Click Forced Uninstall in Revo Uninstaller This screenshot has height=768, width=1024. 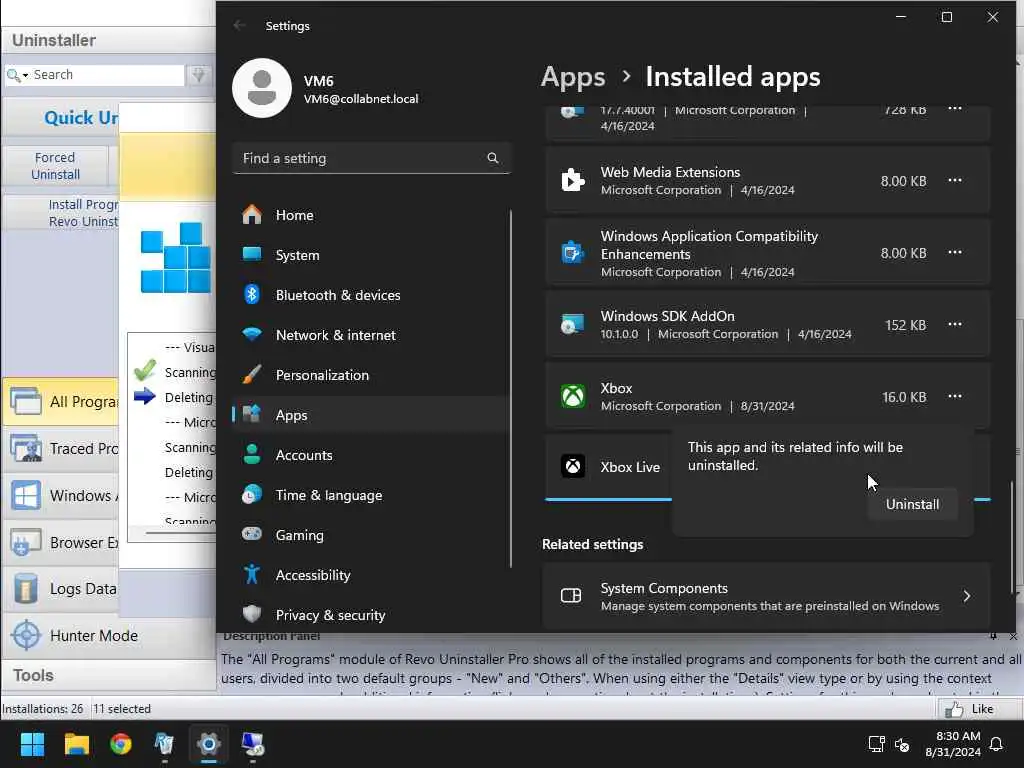click(56, 166)
